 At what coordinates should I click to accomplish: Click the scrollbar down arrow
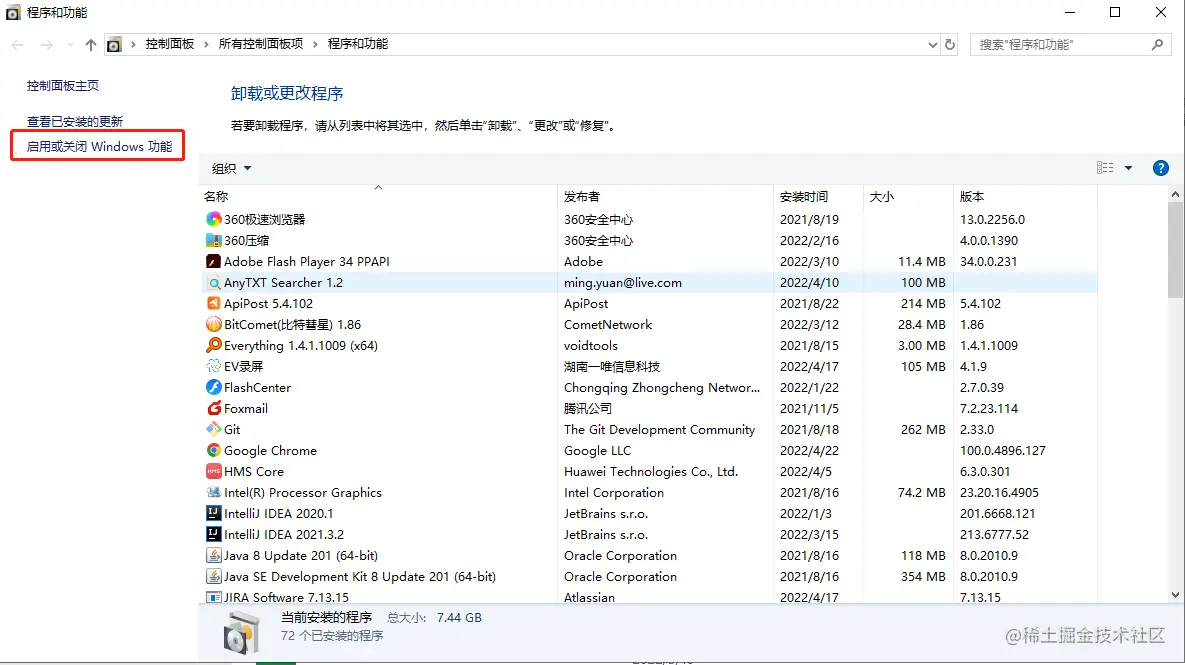pos(1175,595)
